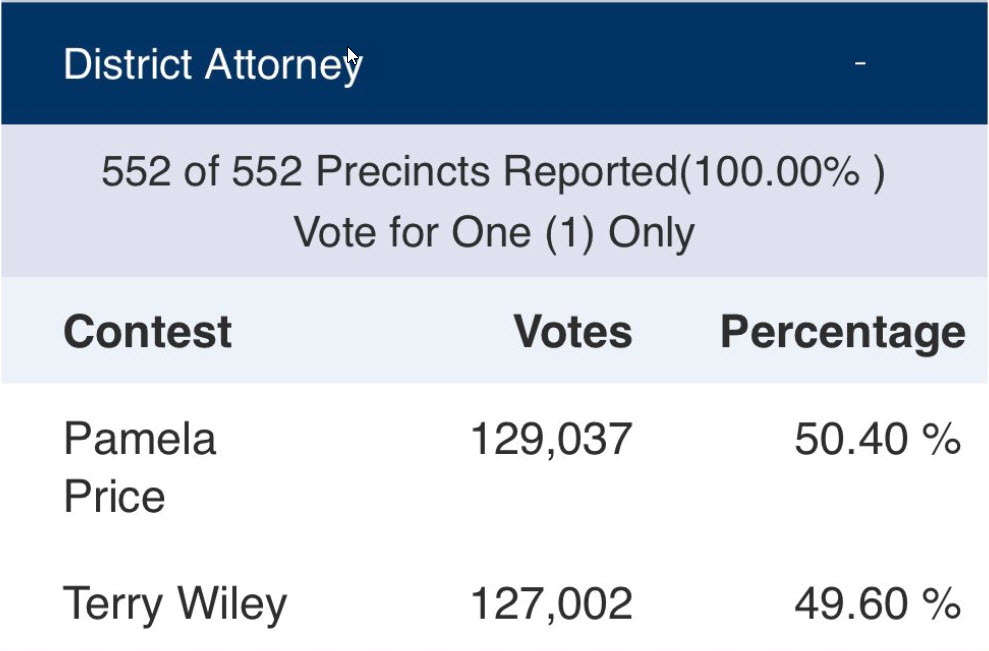The width and height of the screenshot is (989, 651).
Task: Click the word "Reported" in precinct status
Action: (x=589, y=173)
